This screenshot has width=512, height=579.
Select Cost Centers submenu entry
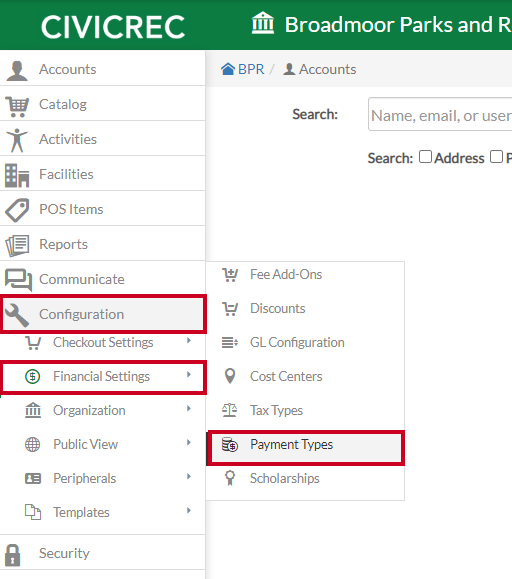305,377
